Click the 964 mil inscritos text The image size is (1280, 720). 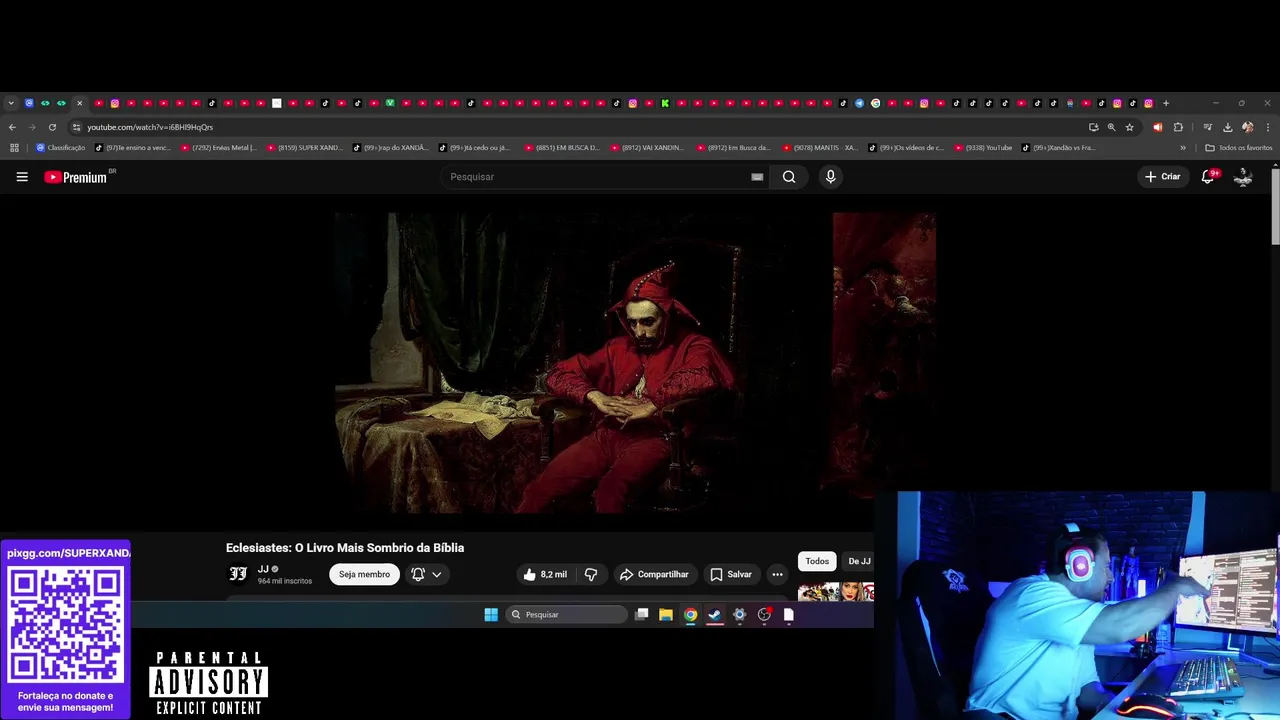point(285,581)
